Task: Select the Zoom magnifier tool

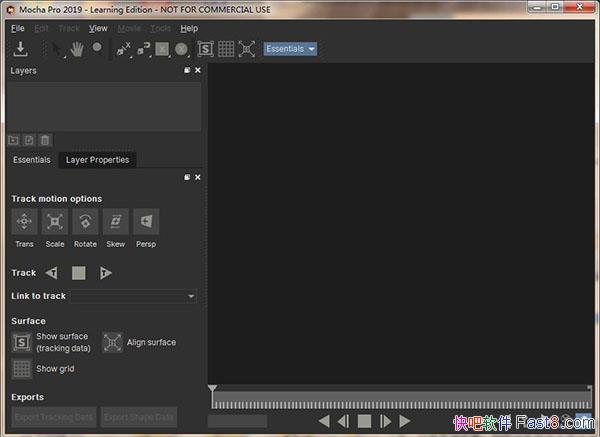Action: point(97,49)
